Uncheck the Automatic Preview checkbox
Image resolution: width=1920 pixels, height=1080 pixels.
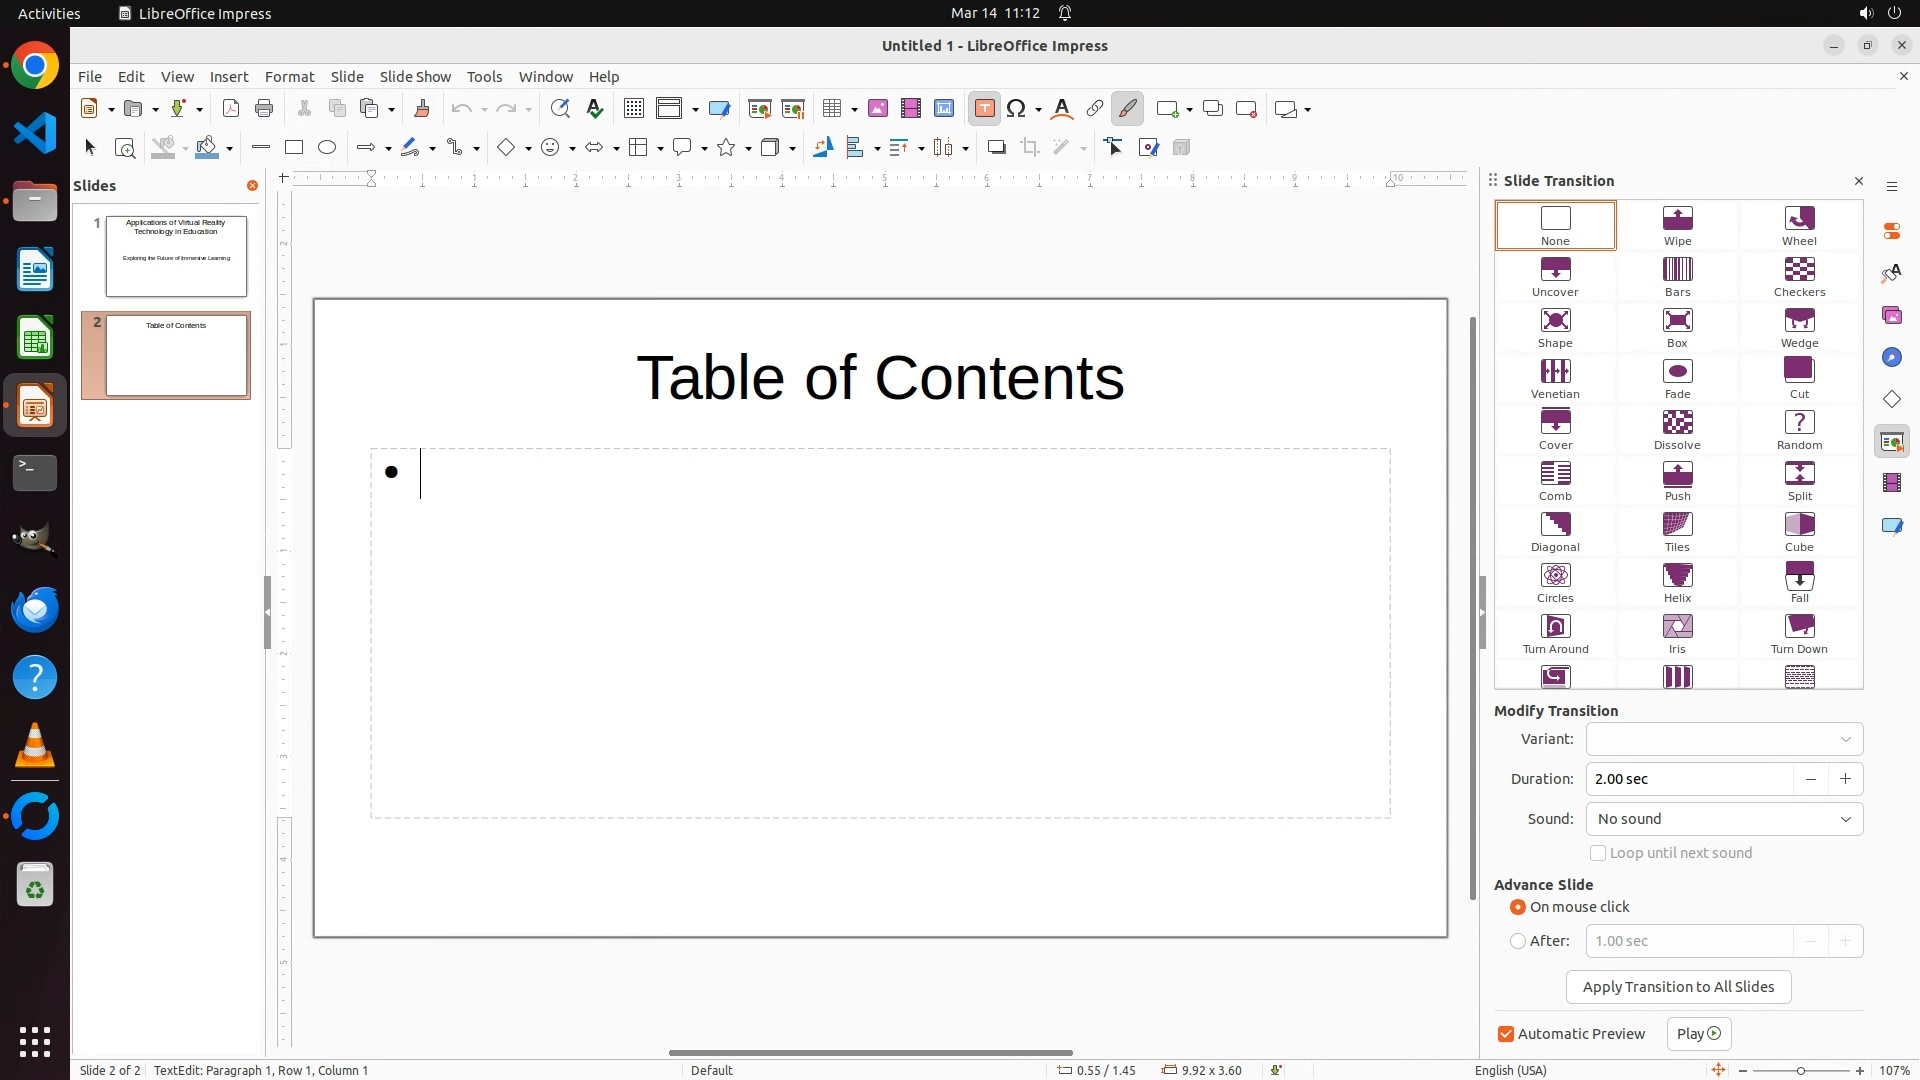coord(1506,1034)
